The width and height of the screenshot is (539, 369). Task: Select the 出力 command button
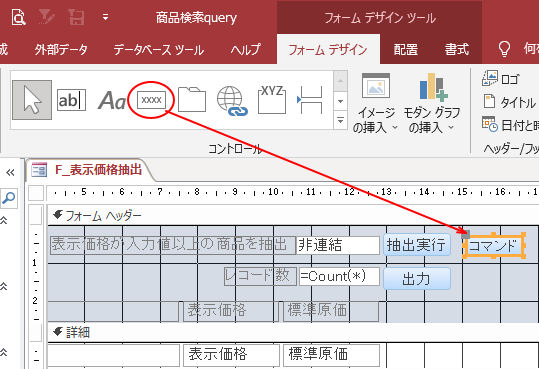417,279
